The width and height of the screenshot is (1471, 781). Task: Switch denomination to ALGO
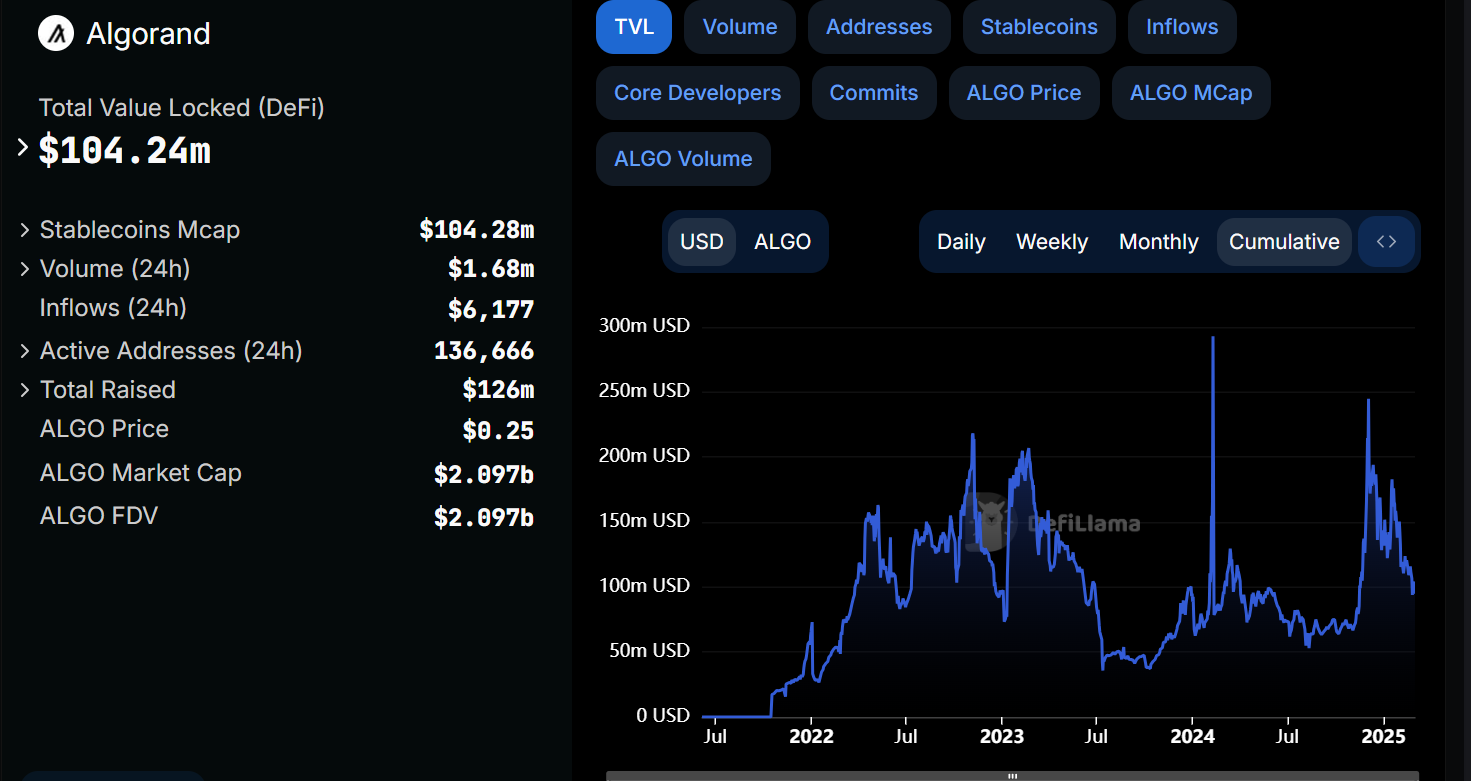782,242
